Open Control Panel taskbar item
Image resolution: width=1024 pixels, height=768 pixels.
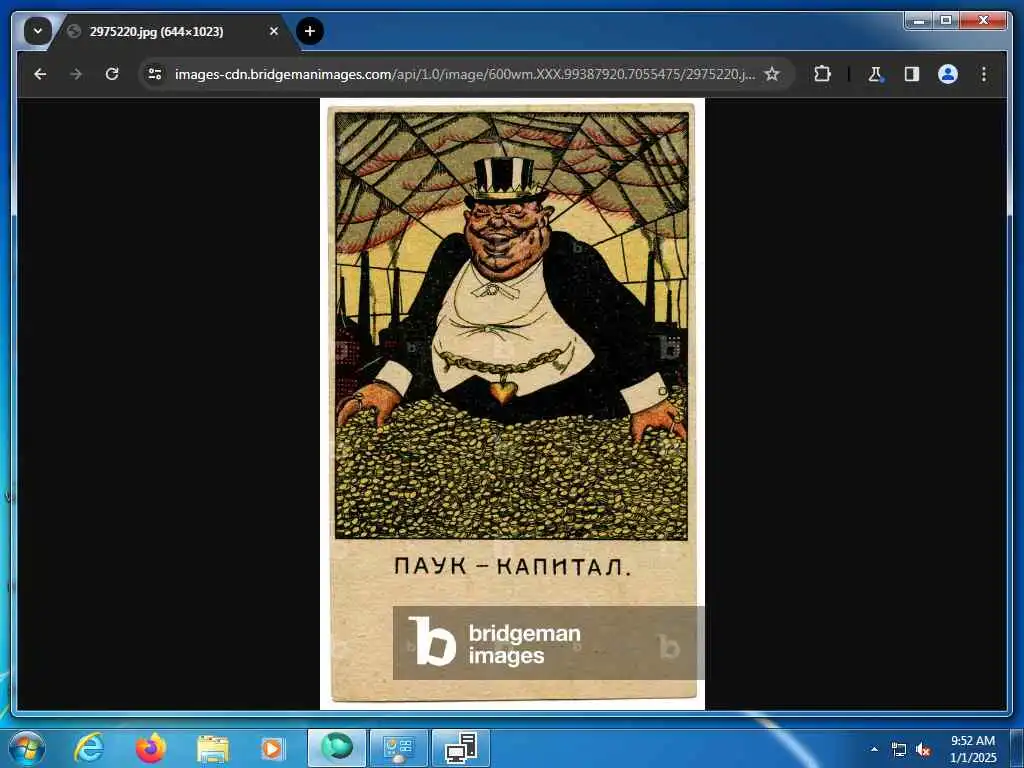pyautogui.click(x=399, y=748)
